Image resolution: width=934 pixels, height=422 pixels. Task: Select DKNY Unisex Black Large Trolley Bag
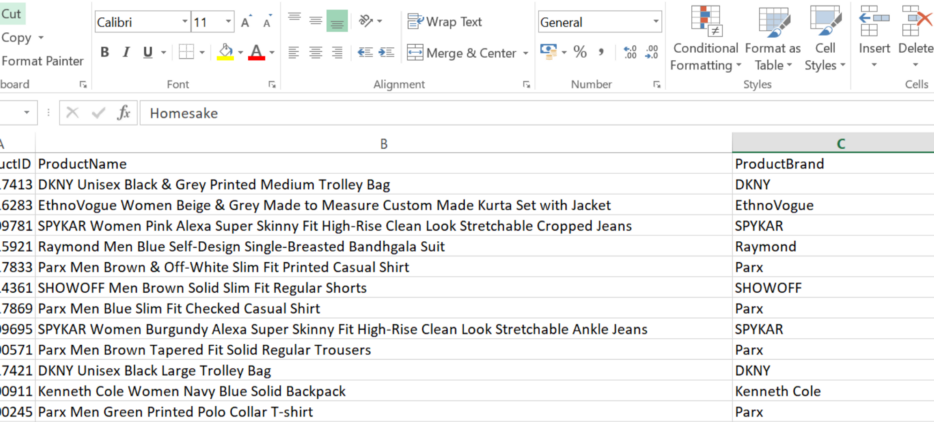click(x=384, y=371)
